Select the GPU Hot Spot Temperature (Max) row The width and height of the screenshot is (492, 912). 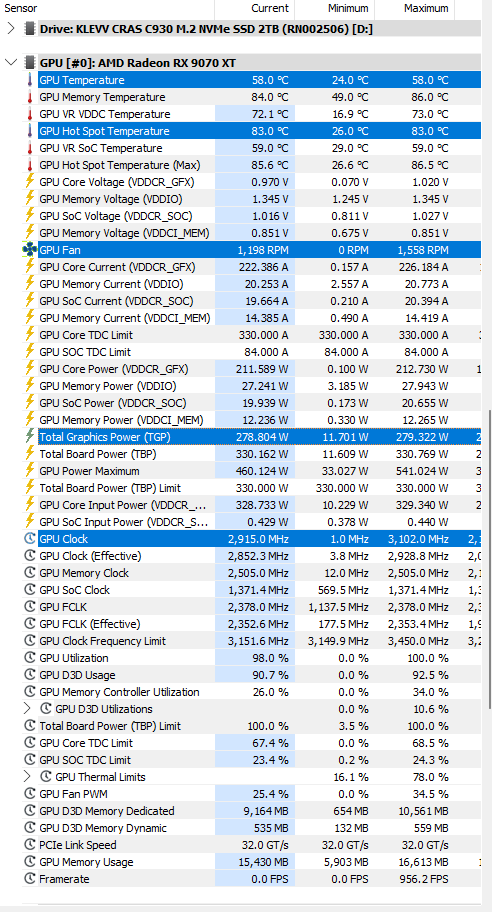tap(260, 165)
